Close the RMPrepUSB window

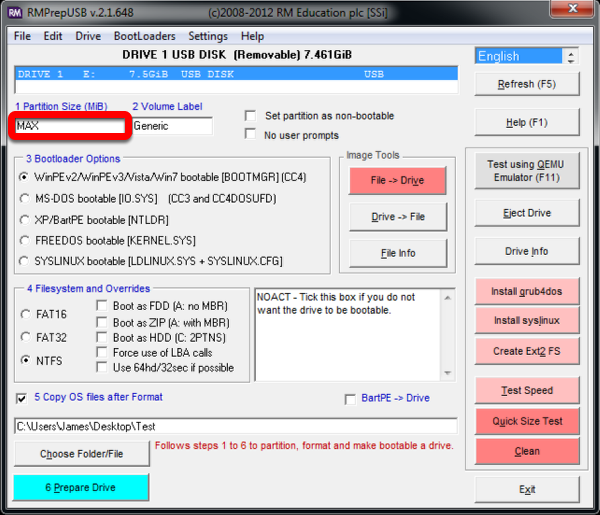pos(572,8)
